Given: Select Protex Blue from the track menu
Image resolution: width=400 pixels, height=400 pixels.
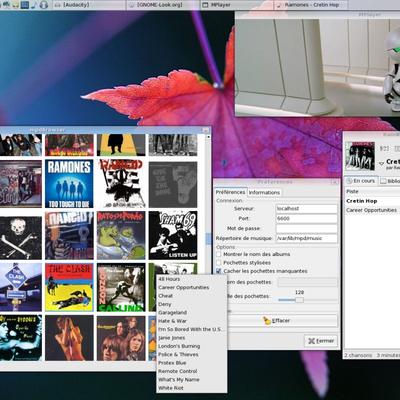Looking at the screenshot, I should 192,363.
